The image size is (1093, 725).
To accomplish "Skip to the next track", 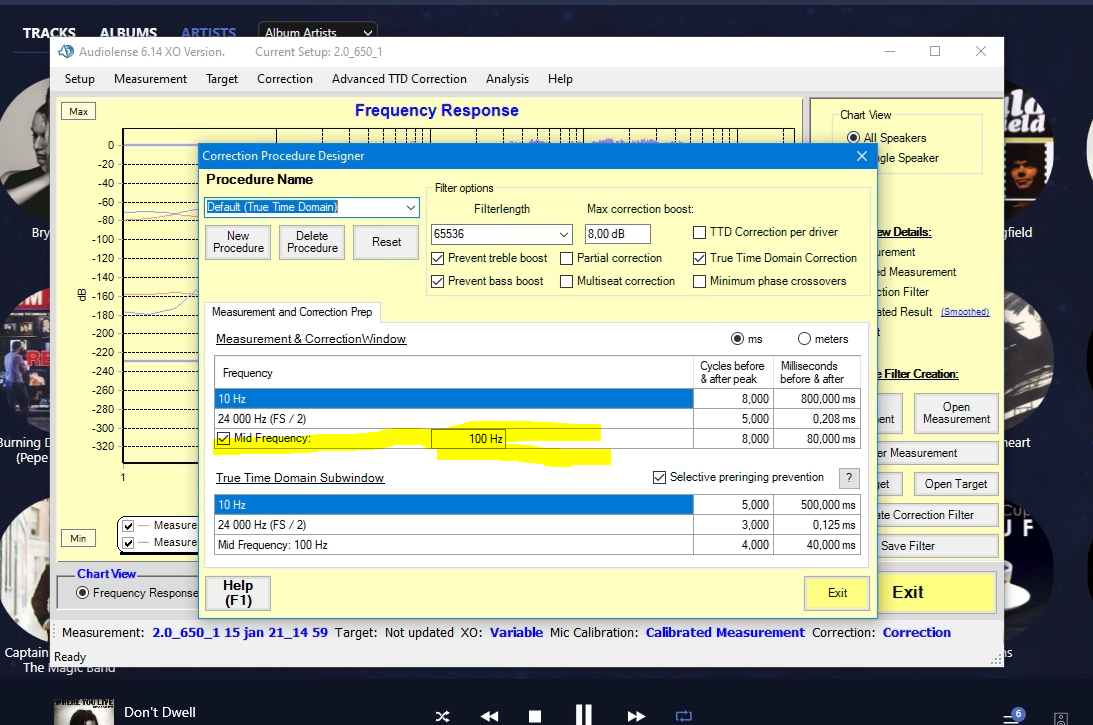I will 636,716.
